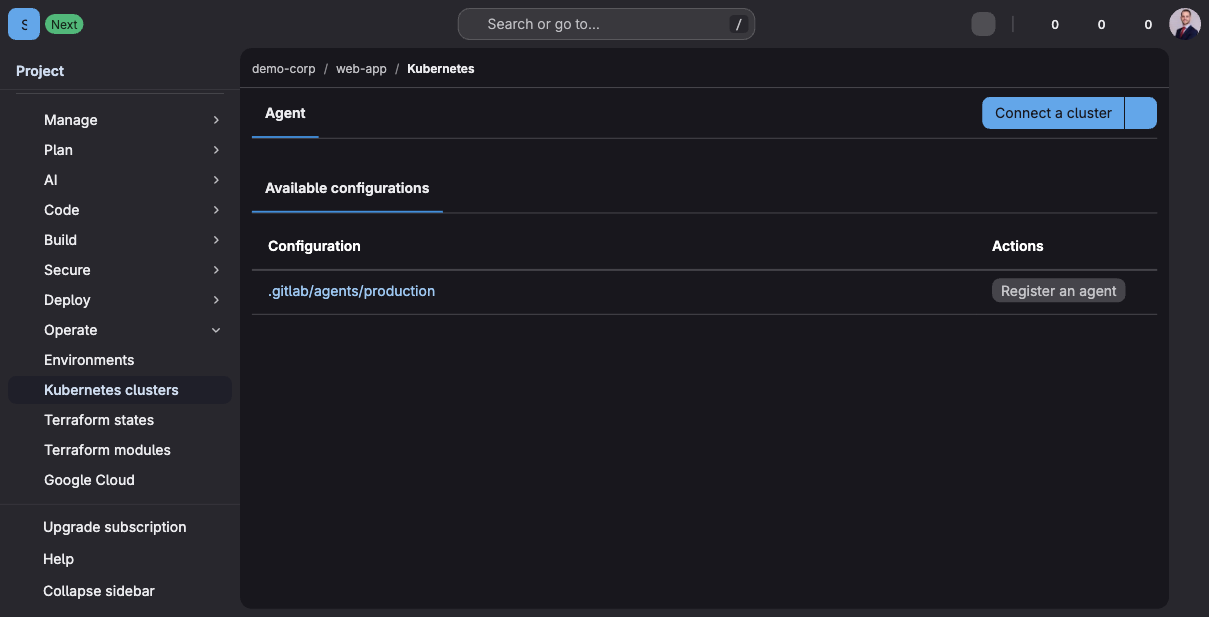The image size is (1209, 617).
Task: Click the Plan sidebar label
Action: click(58, 150)
